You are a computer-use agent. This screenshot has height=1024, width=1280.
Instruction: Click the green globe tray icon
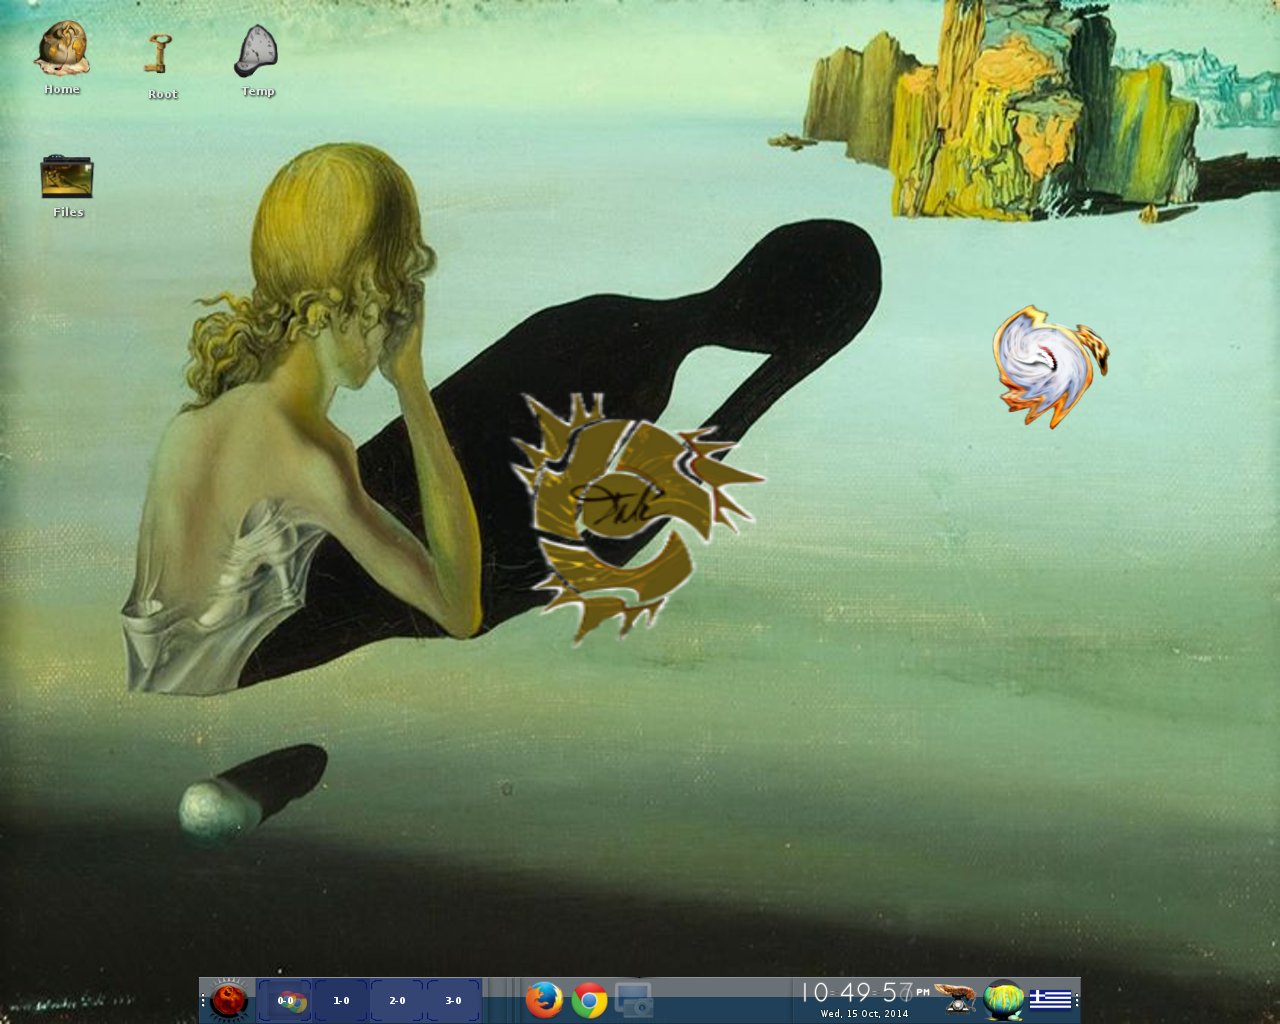1003,1000
